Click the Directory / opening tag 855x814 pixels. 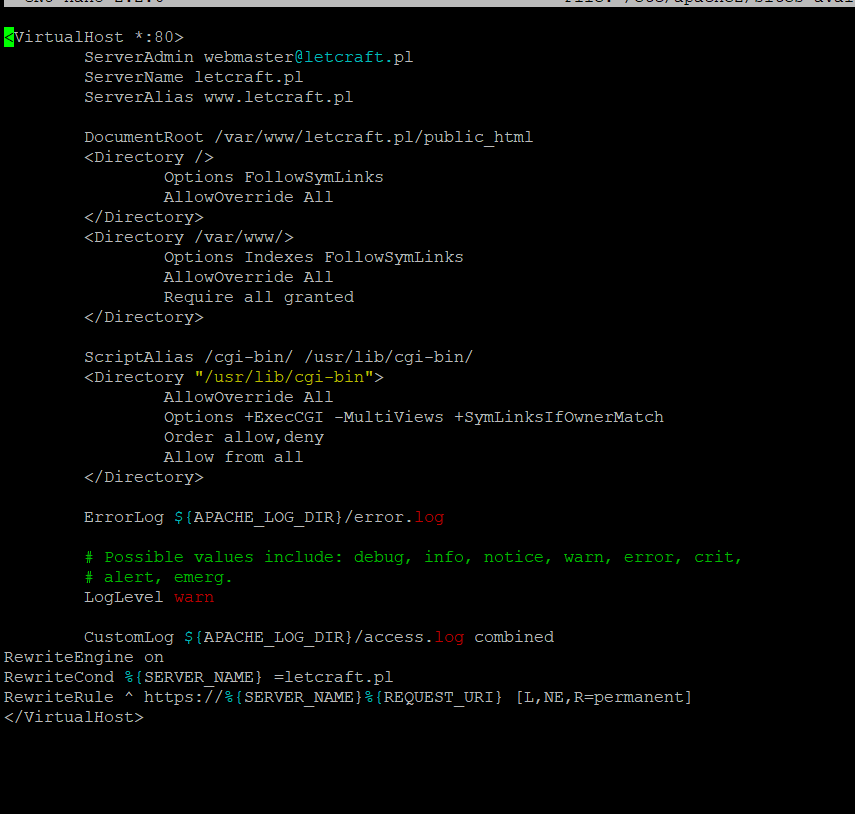pos(148,157)
